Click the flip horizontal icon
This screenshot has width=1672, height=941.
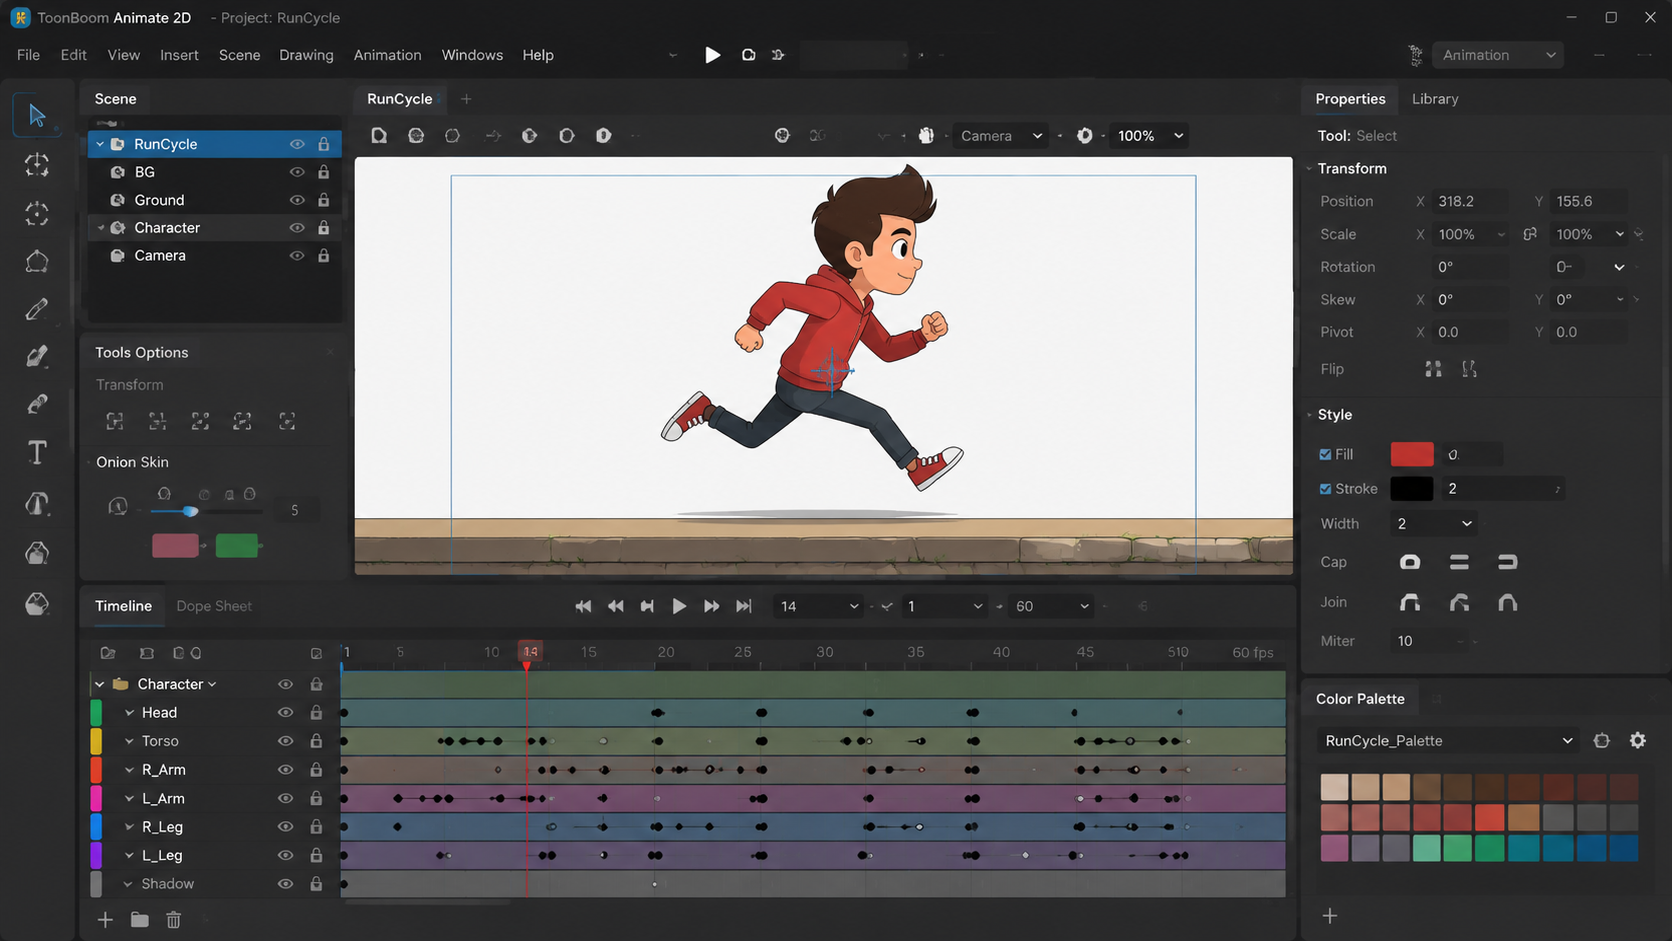pyautogui.click(x=1433, y=369)
